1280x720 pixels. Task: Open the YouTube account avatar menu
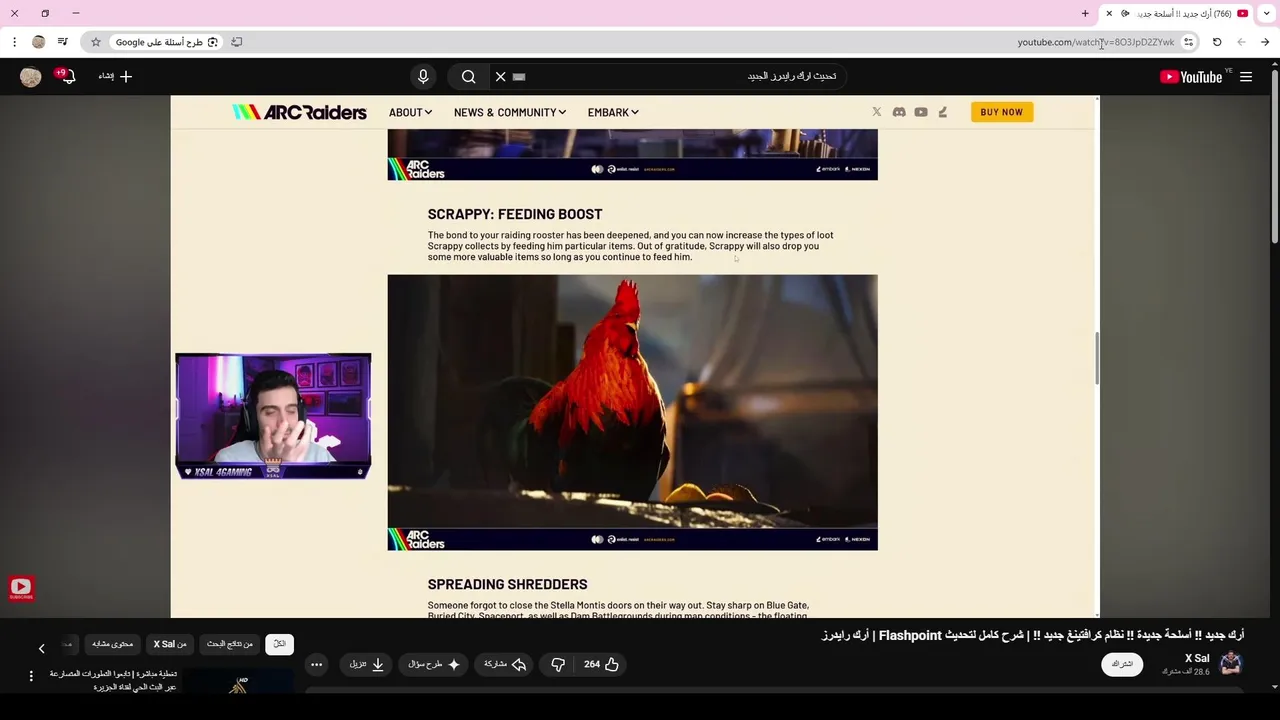tap(31, 76)
